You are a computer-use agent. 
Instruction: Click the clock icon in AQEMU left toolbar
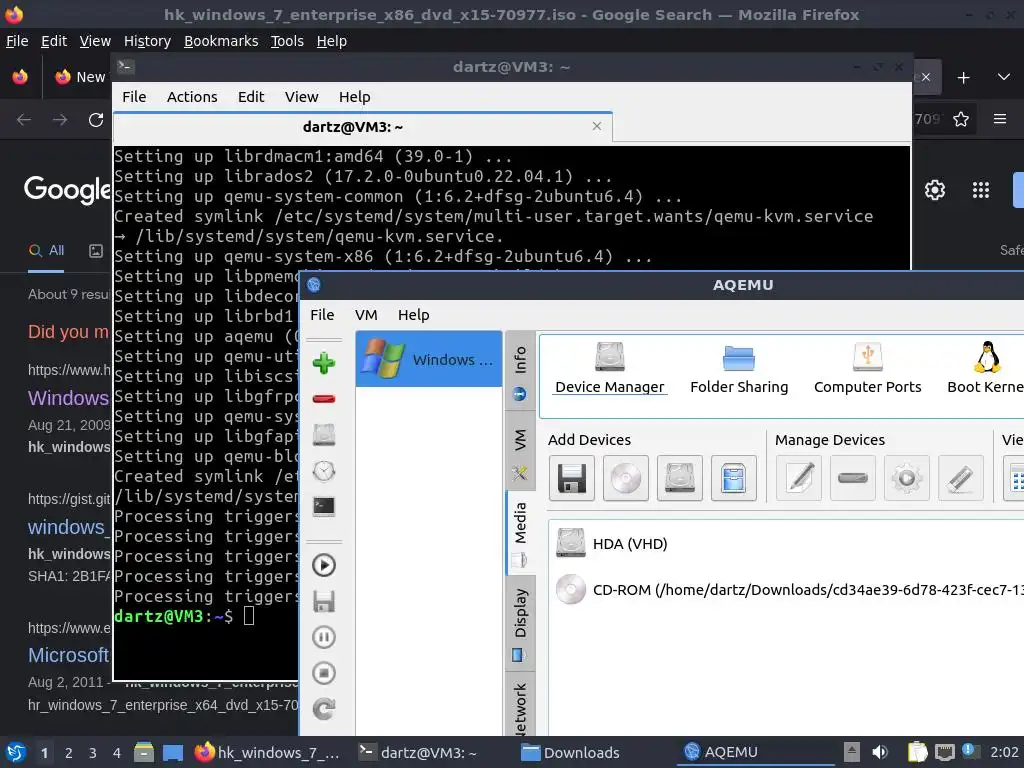324,471
